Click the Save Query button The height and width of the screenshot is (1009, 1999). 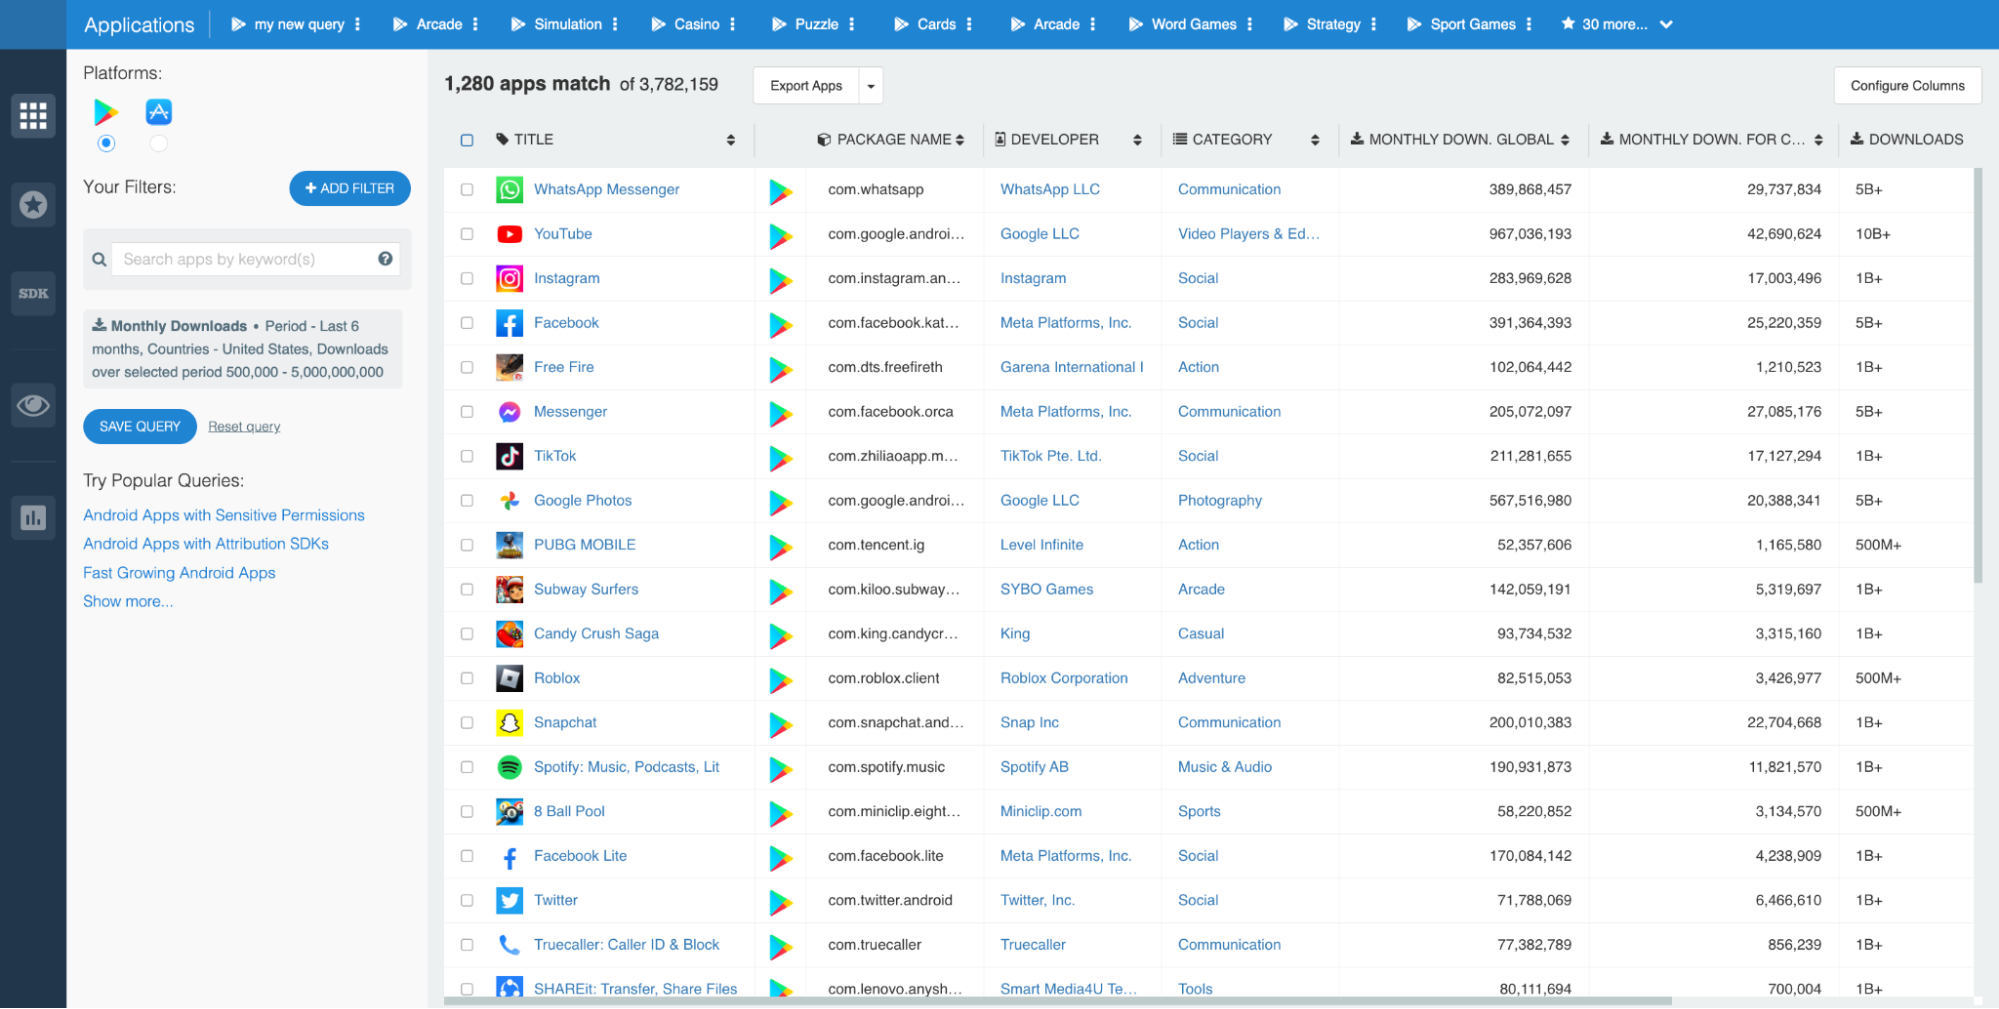pos(140,427)
